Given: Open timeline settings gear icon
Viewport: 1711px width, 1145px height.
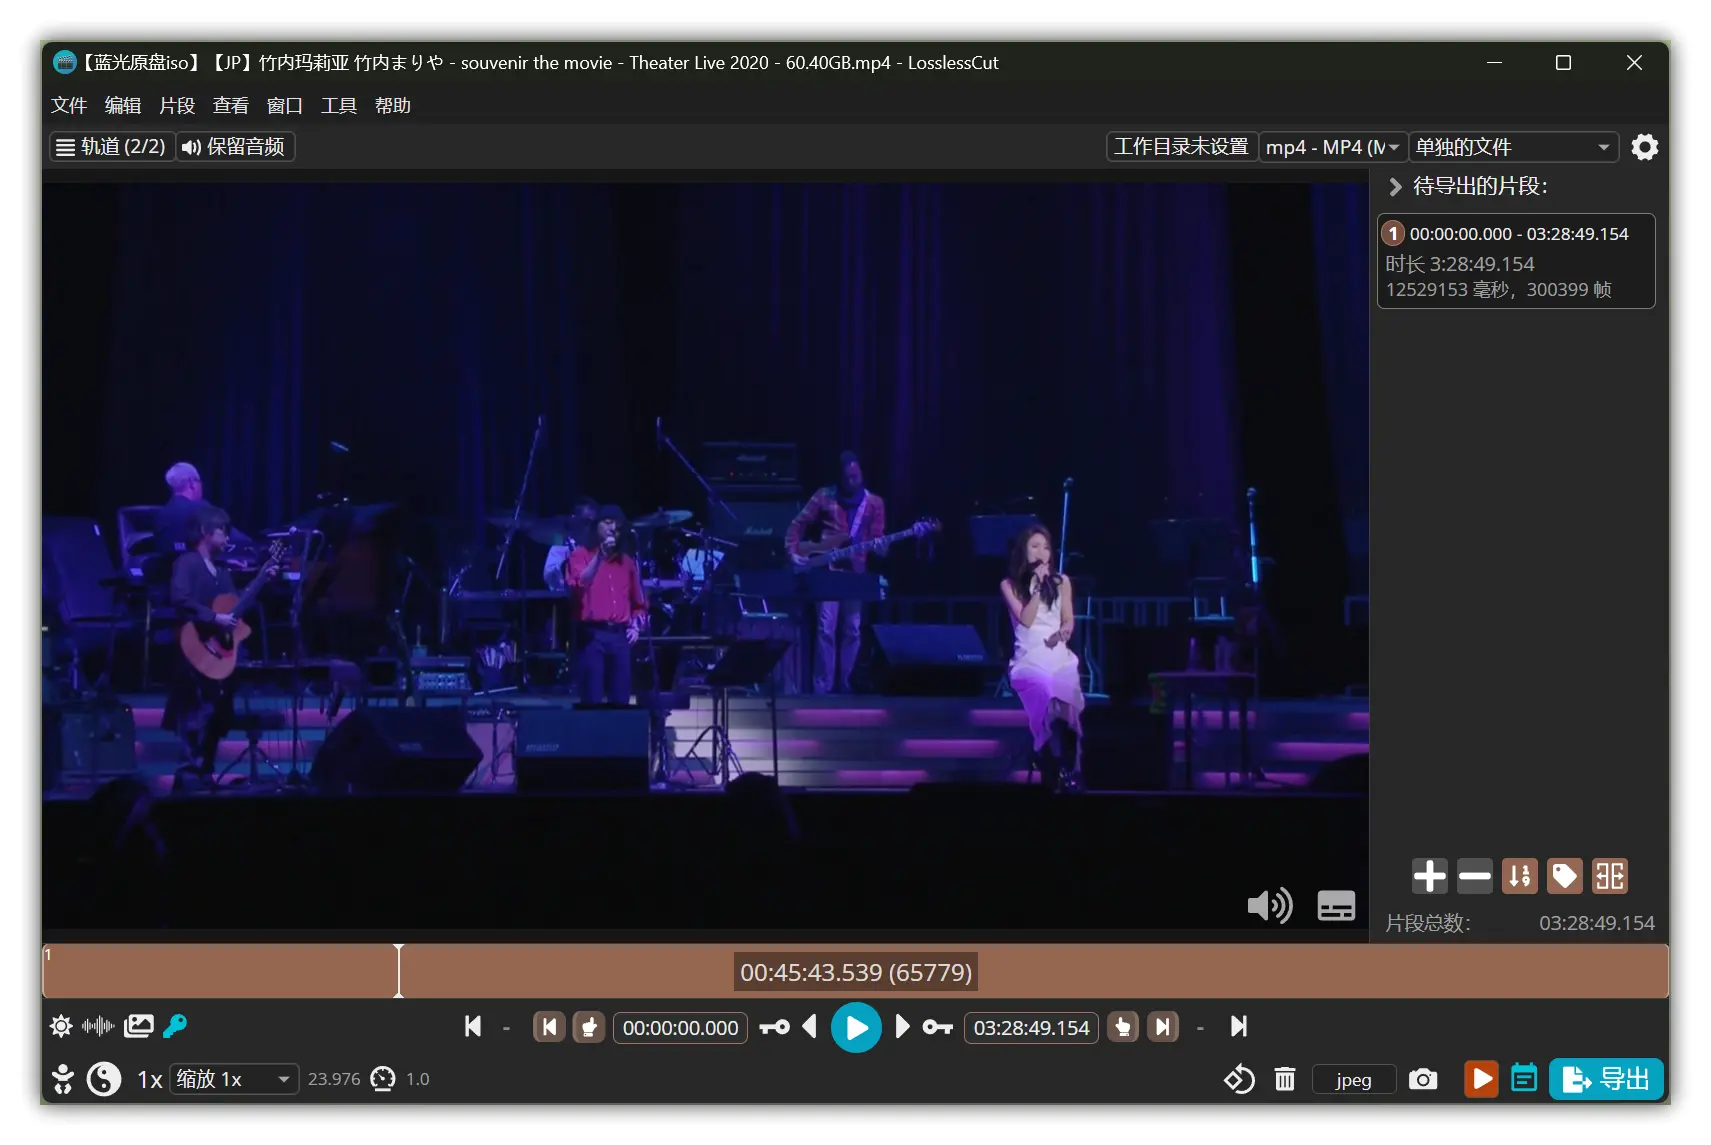Looking at the screenshot, I should click(61, 1026).
